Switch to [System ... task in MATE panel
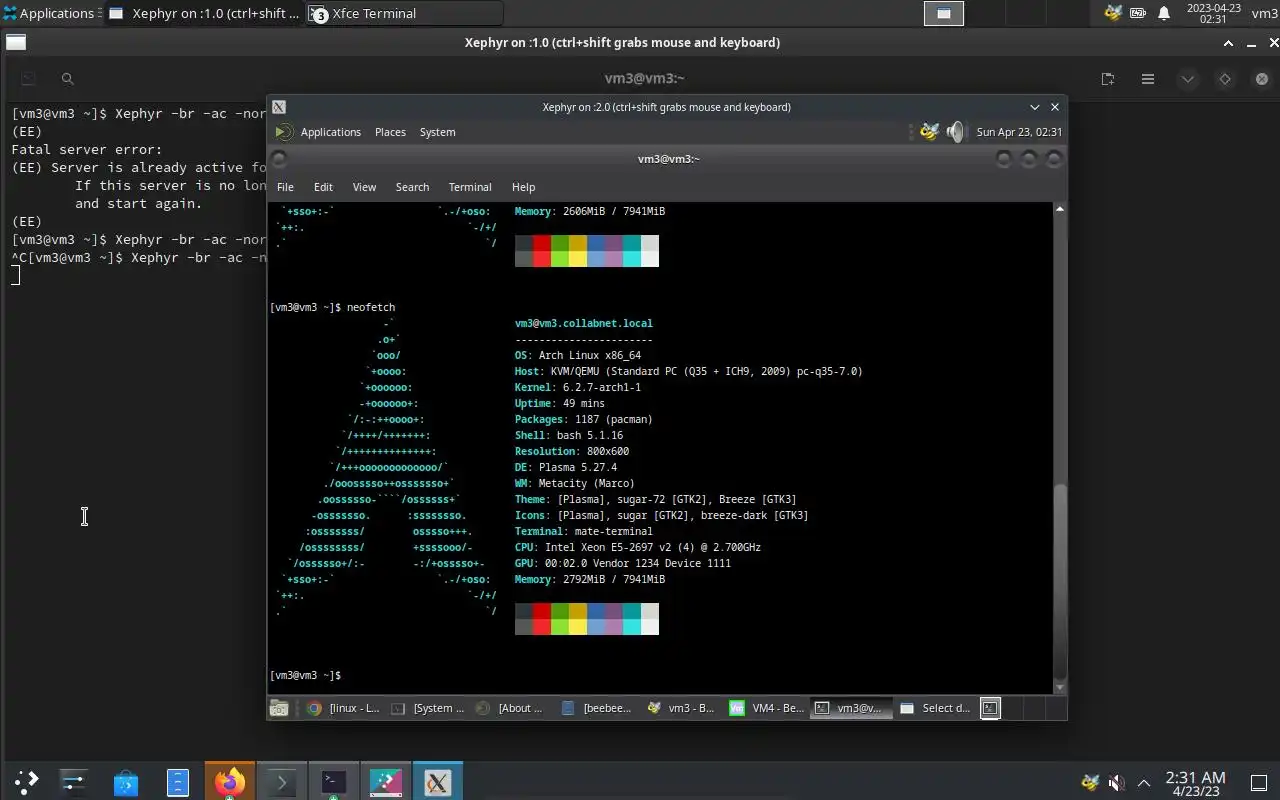 [x=427, y=708]
